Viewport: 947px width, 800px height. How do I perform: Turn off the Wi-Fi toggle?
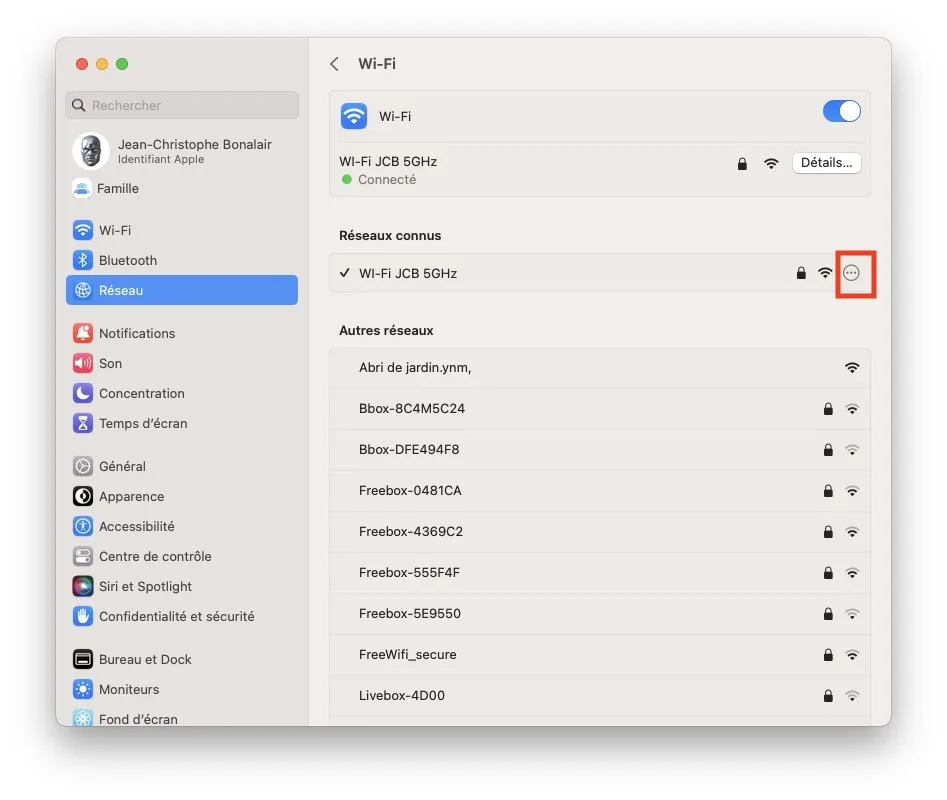(841, 111)
